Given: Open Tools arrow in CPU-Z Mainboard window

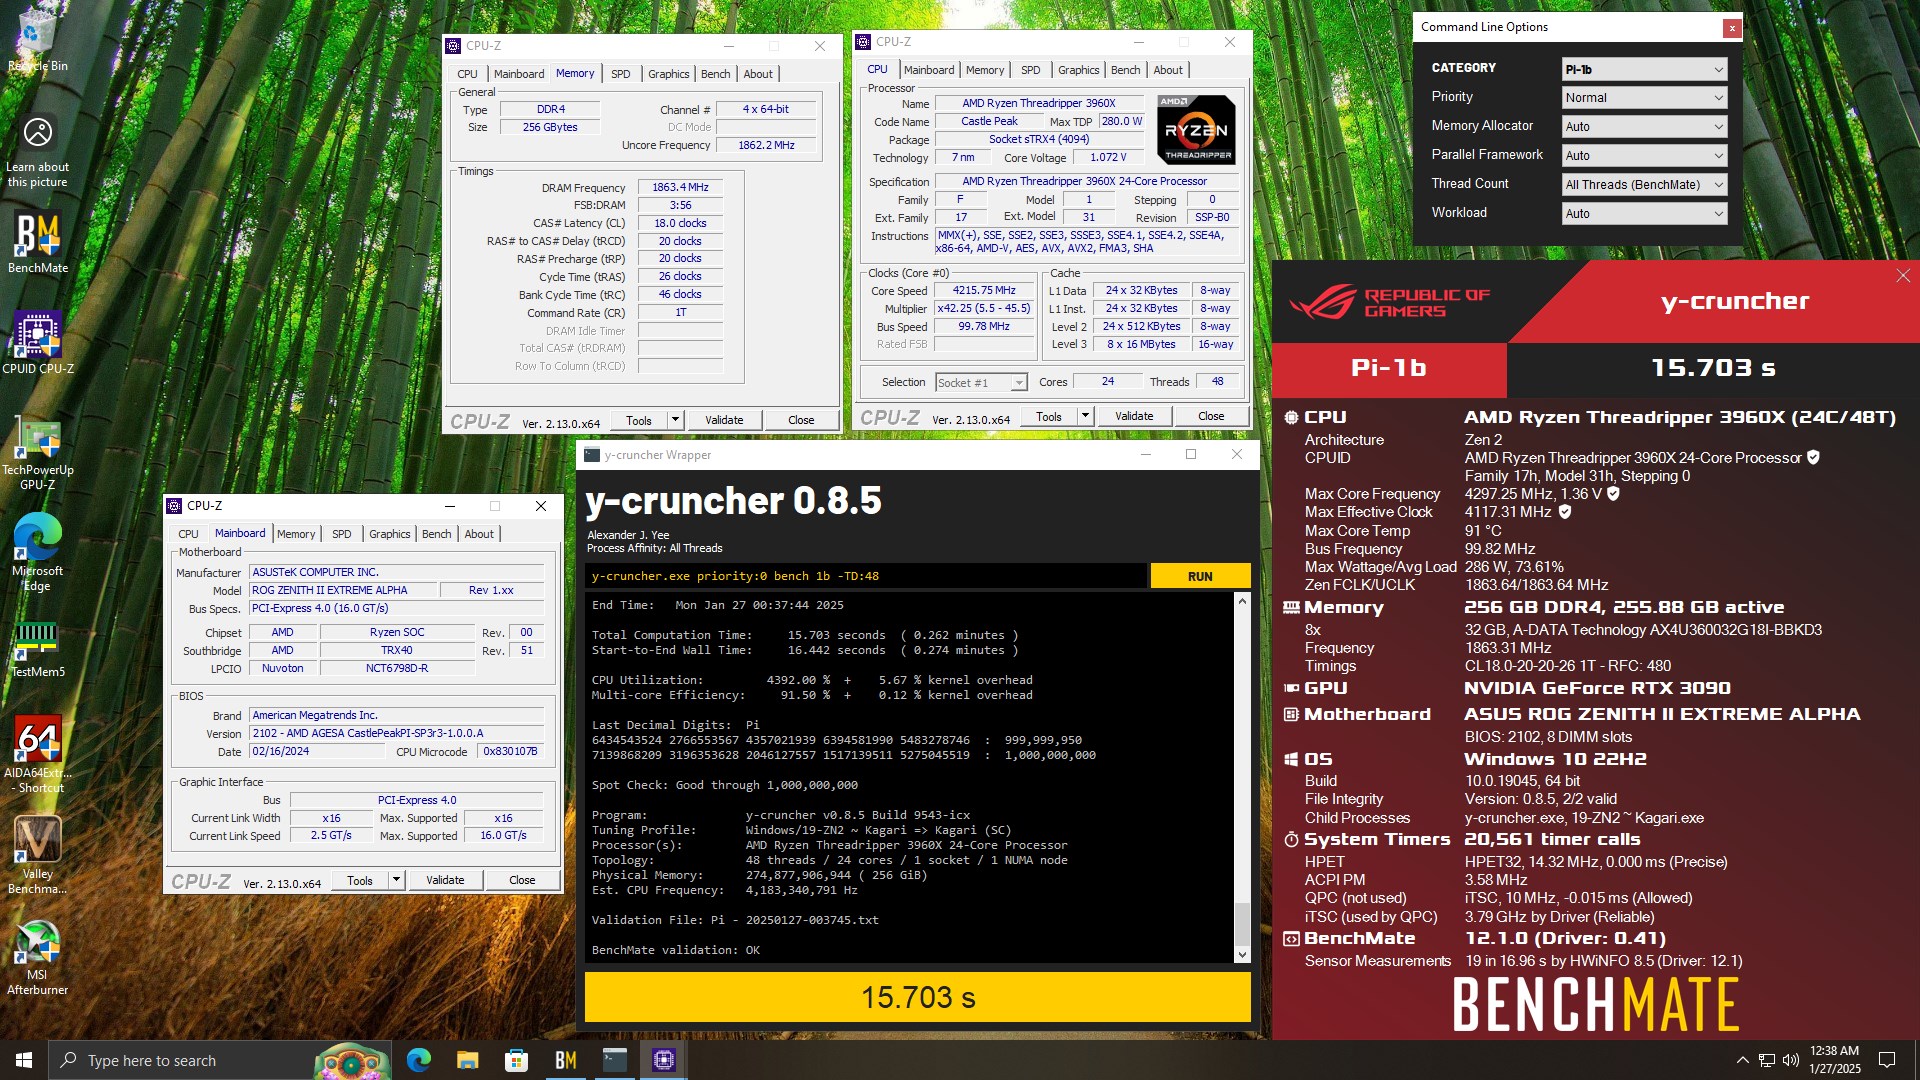Looking at the screenshot, I should pos(397,880).
